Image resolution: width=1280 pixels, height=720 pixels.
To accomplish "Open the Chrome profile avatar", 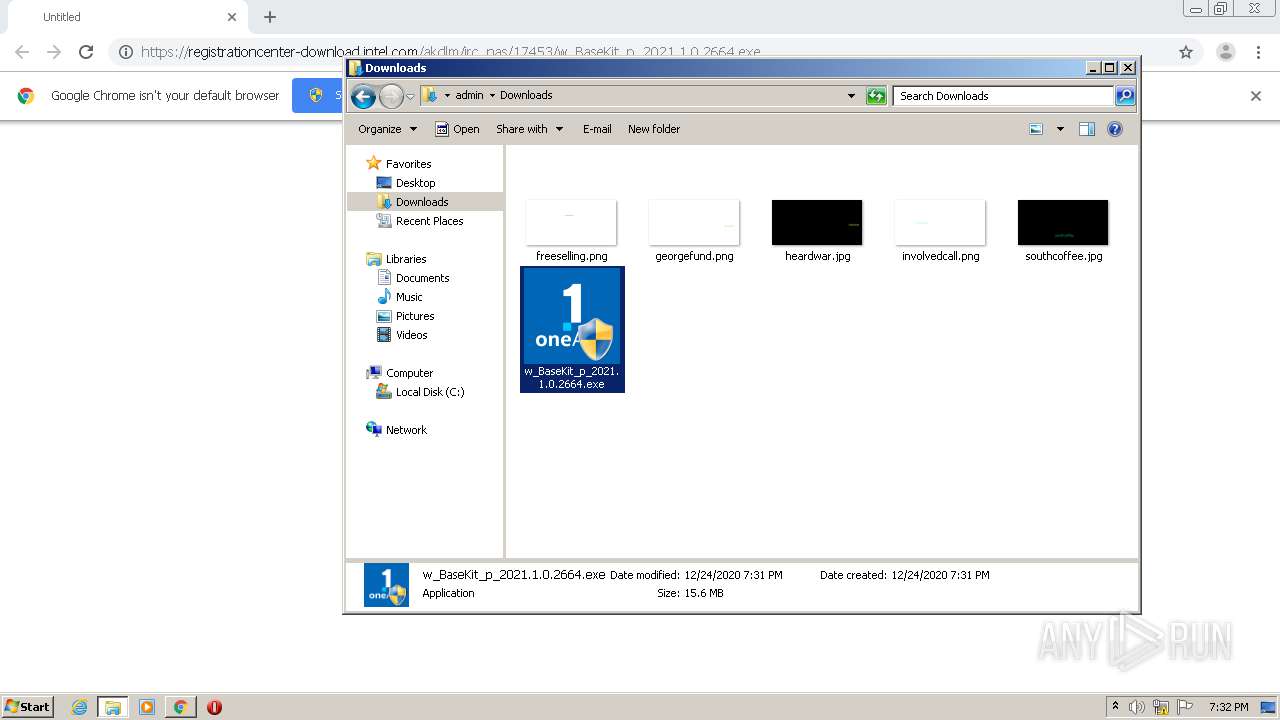I will 1225,52.
